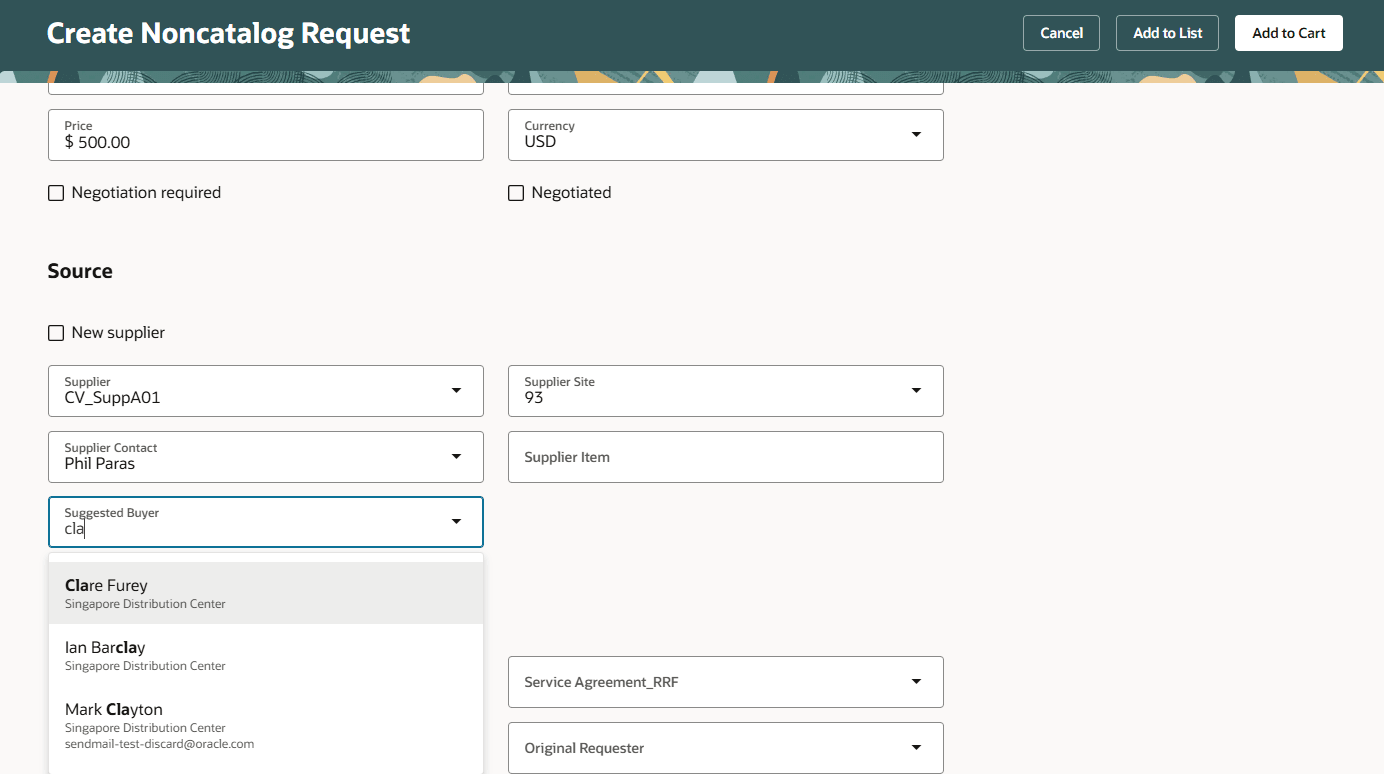
Task: Click the Supplier Item input field
Action: click(725, 456)
